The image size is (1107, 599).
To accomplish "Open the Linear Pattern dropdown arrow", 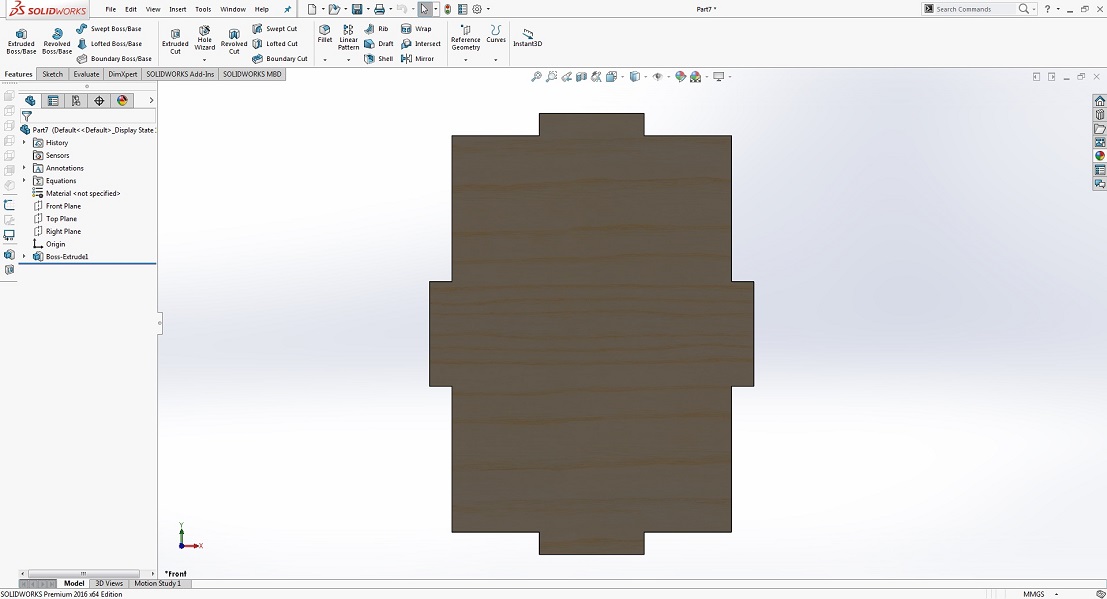I will coord(348,60).
